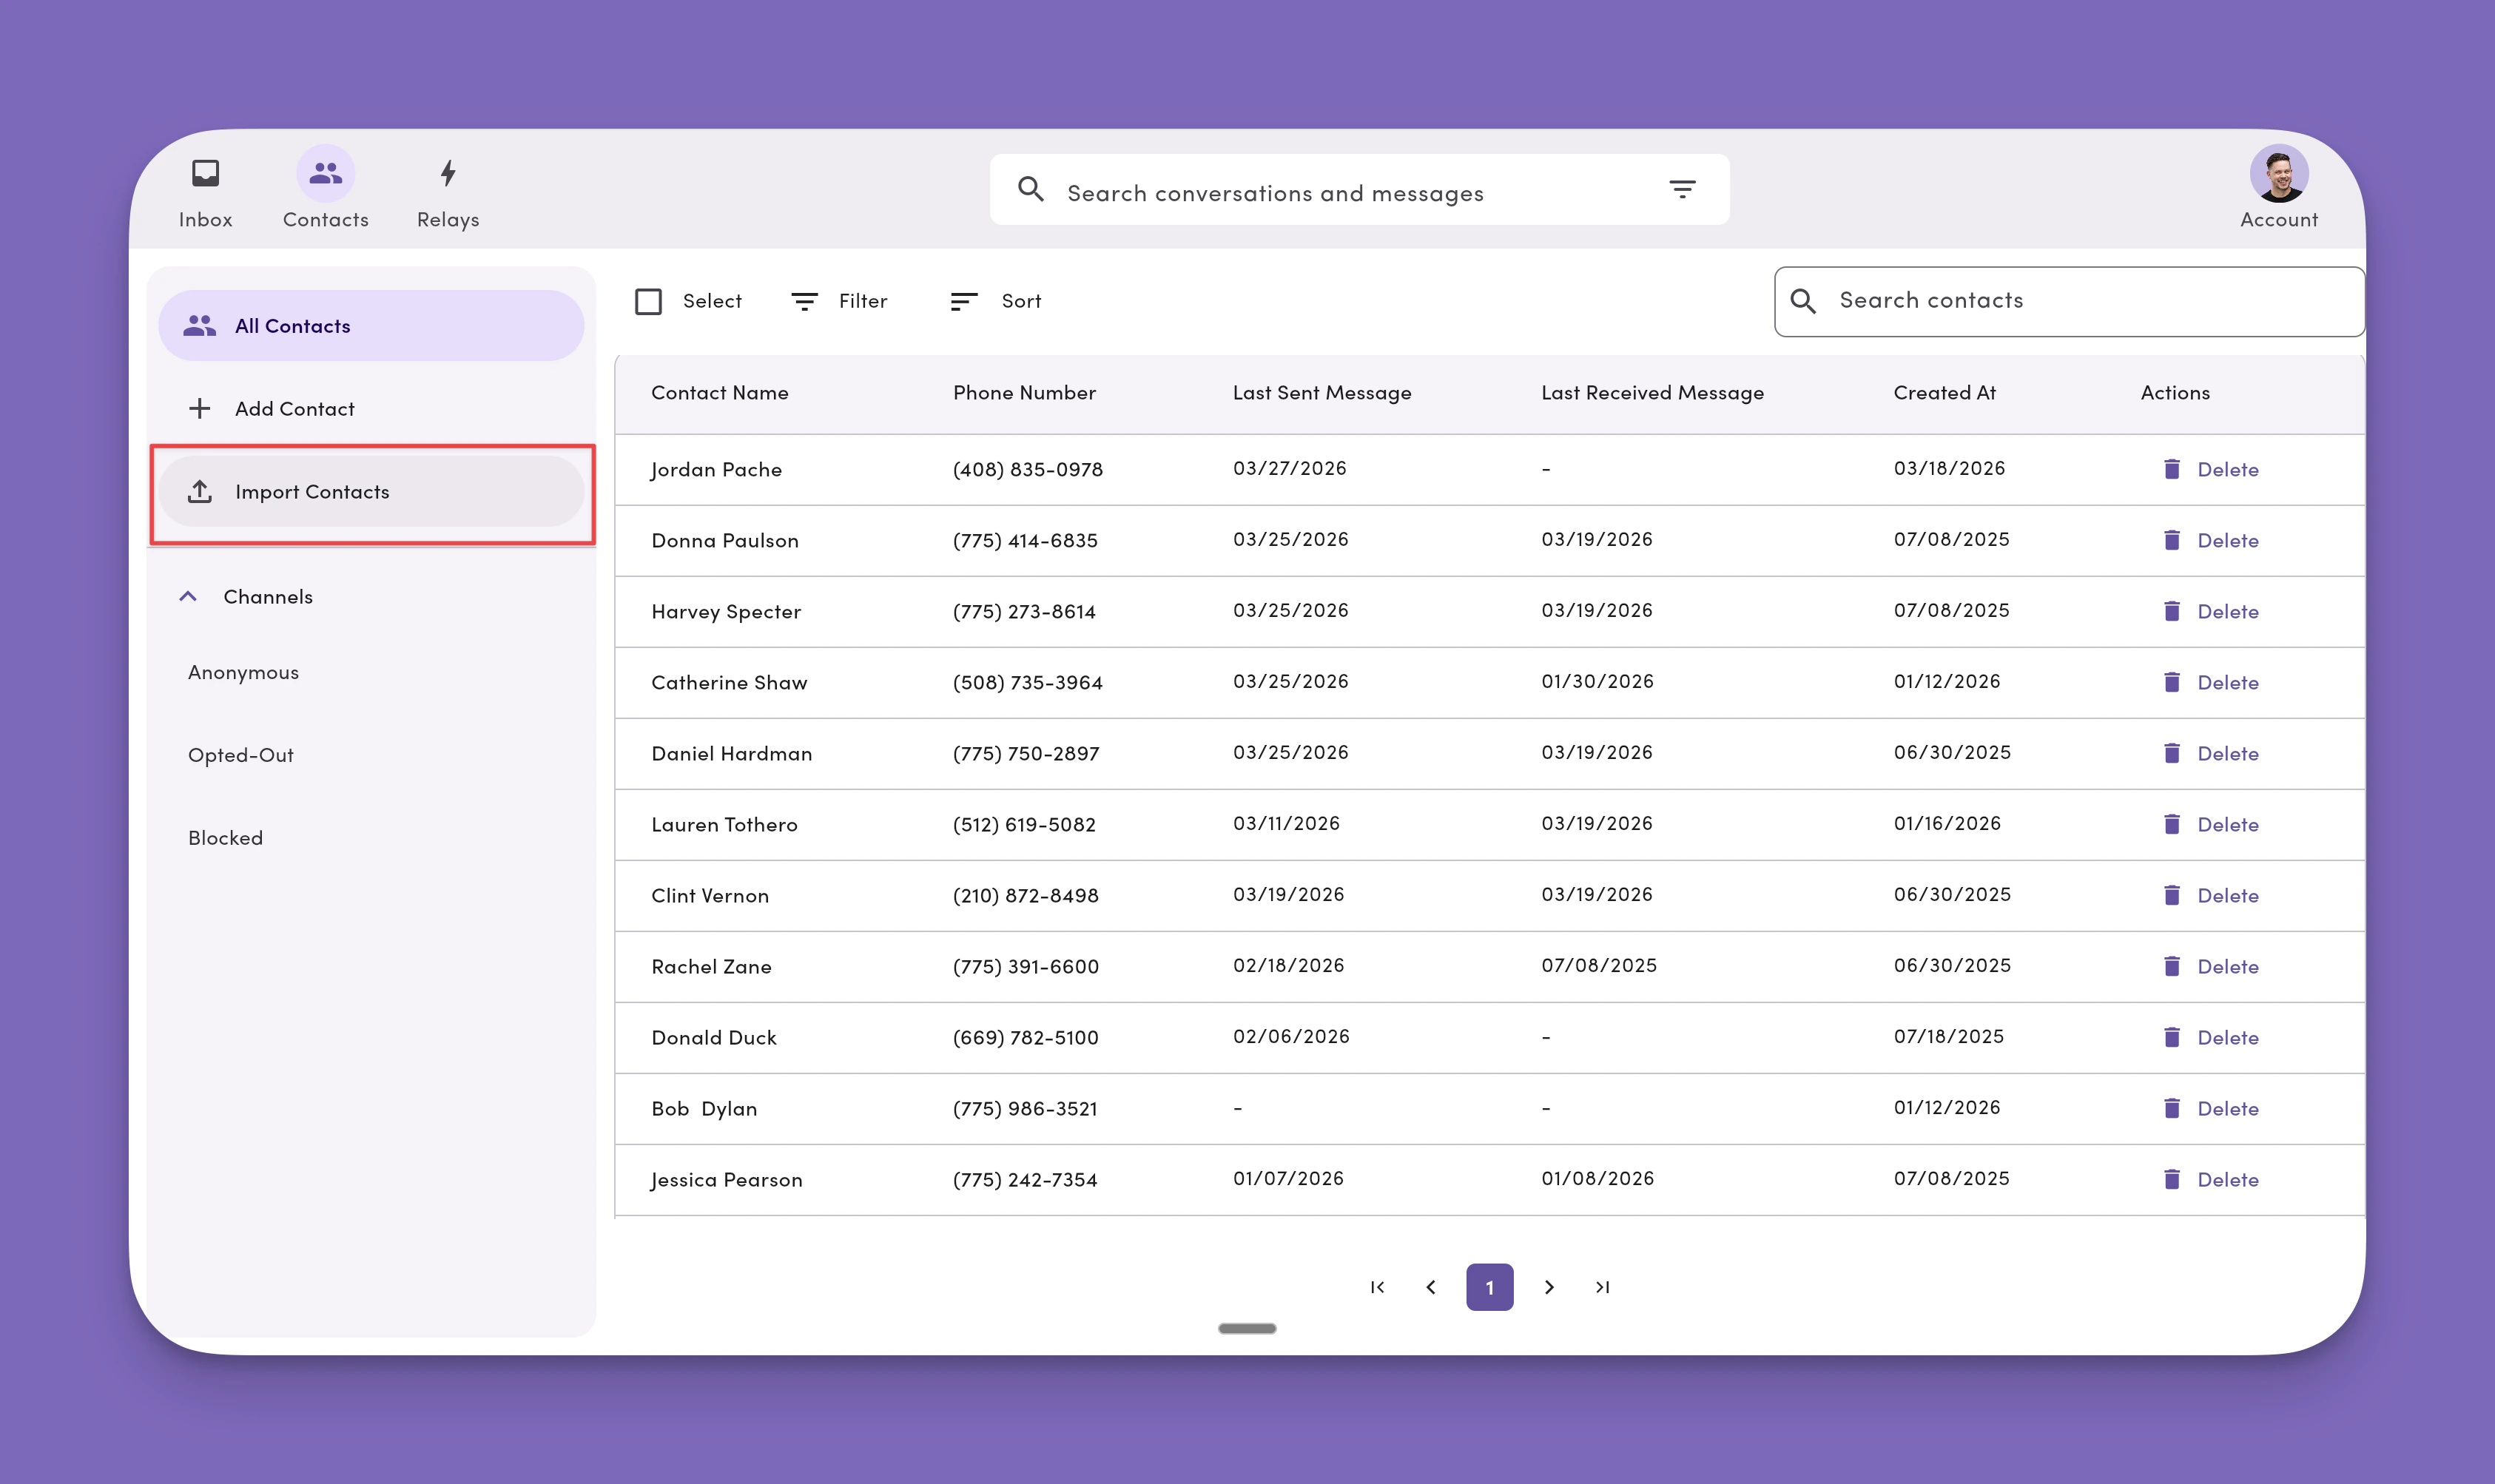Open Account profile avatar

pos(2278,174)
